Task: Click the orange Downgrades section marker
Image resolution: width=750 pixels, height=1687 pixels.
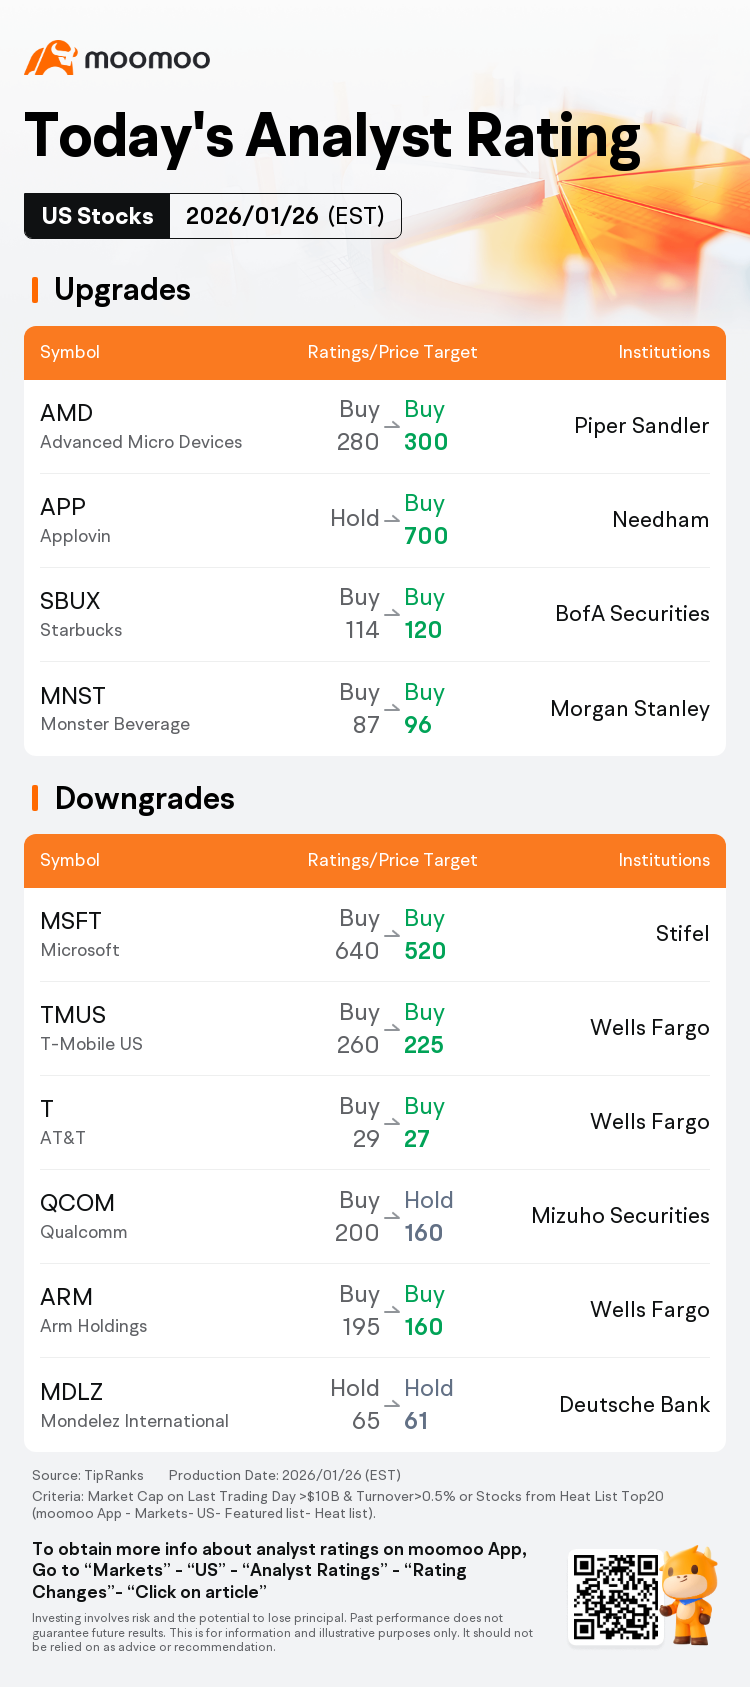Action: click(35, 798)
